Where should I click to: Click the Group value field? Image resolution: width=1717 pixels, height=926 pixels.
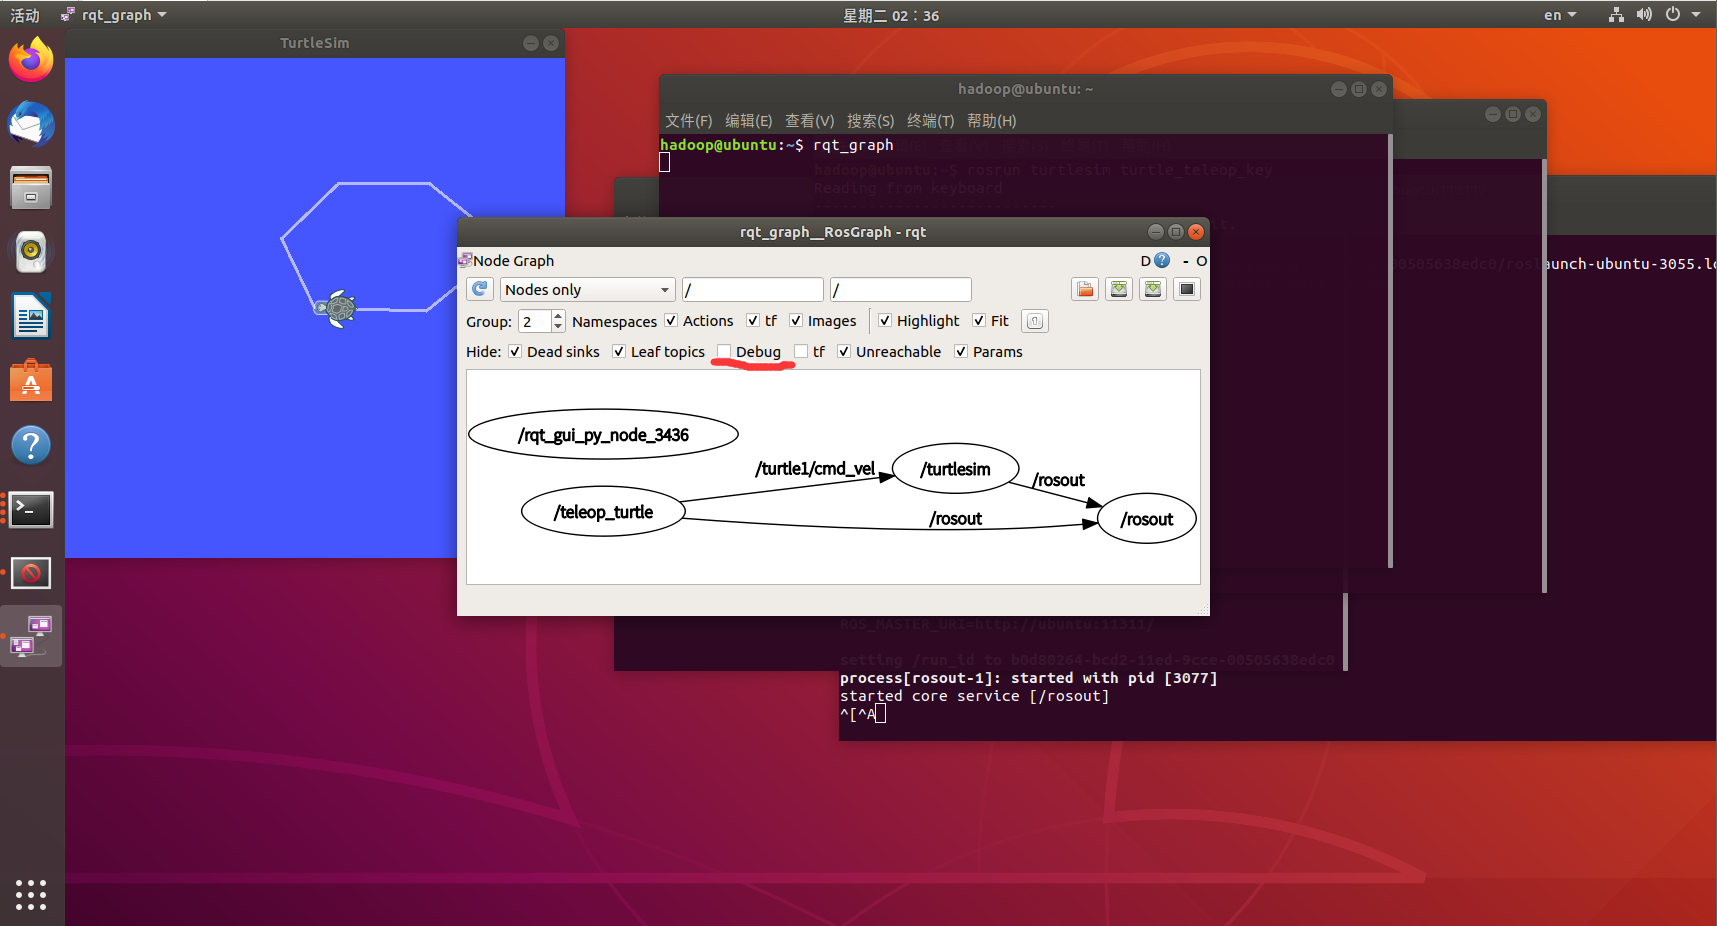[x=535, y=321]
